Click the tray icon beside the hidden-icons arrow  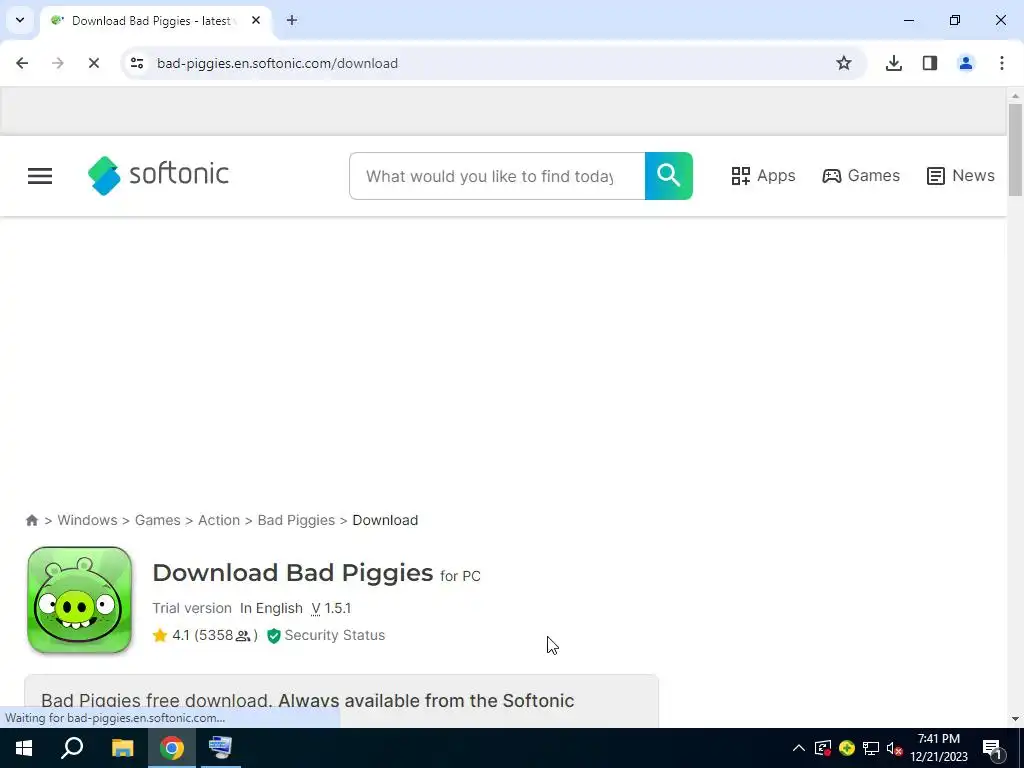(823, 748)
